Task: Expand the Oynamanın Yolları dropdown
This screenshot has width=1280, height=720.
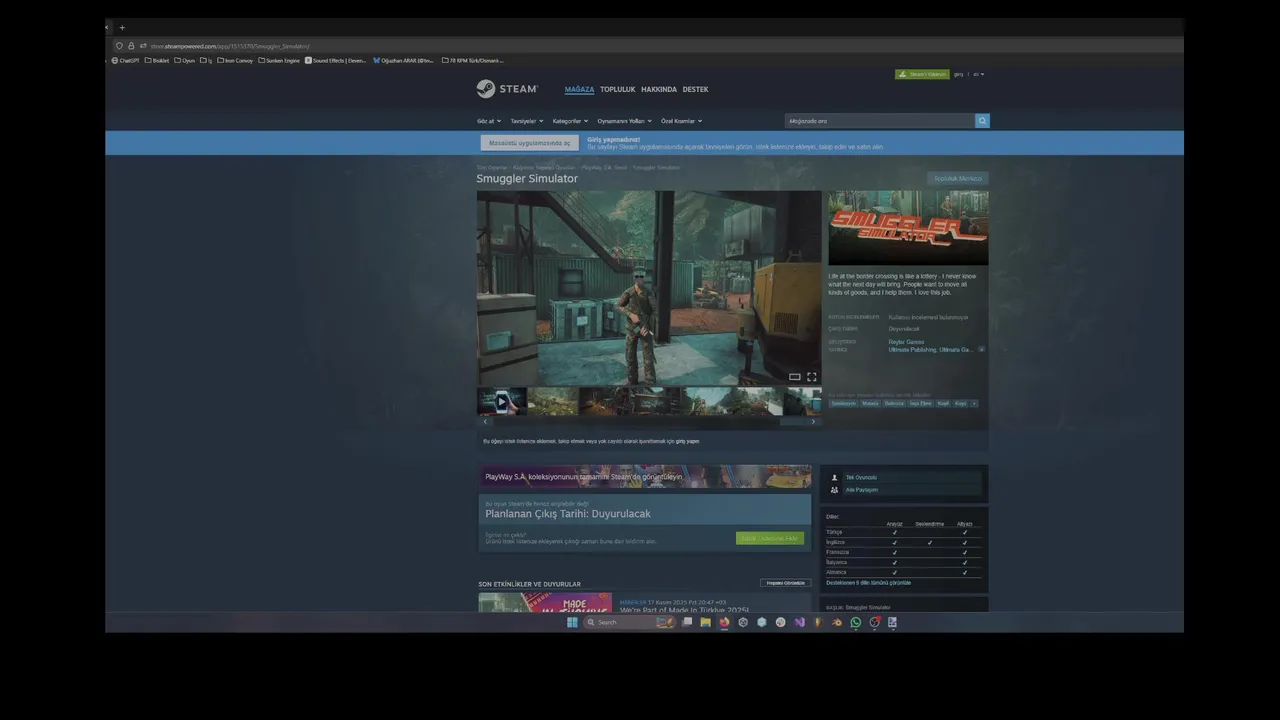Action: pos(624,121)
